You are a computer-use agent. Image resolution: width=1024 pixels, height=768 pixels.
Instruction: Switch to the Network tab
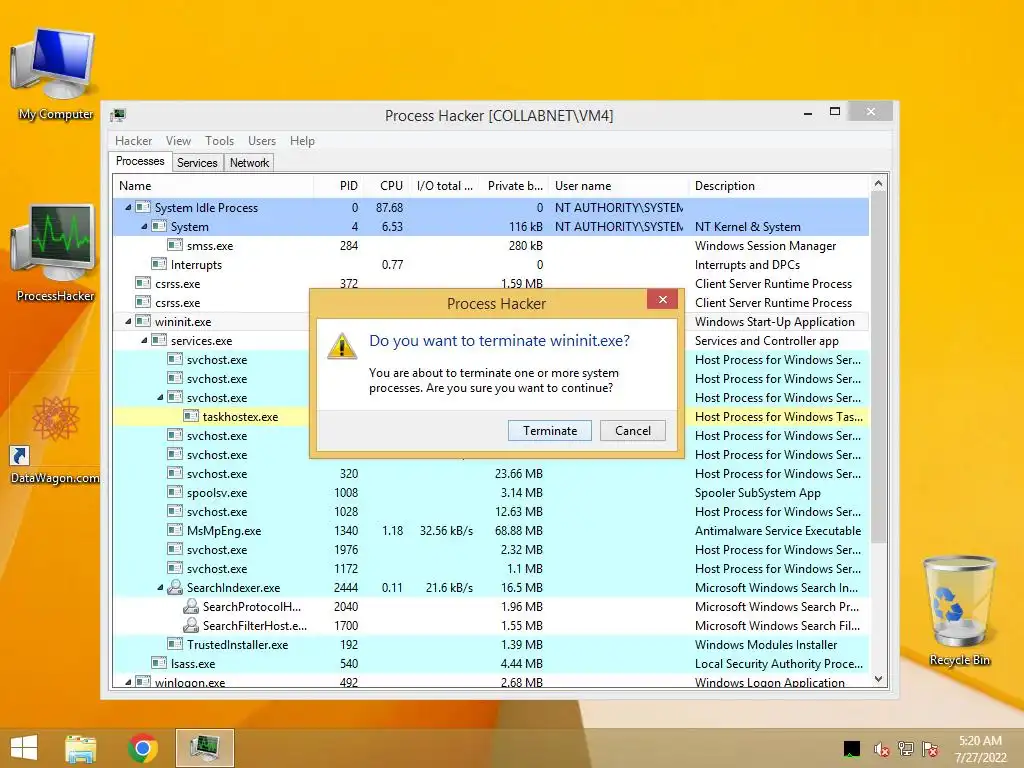249,163
